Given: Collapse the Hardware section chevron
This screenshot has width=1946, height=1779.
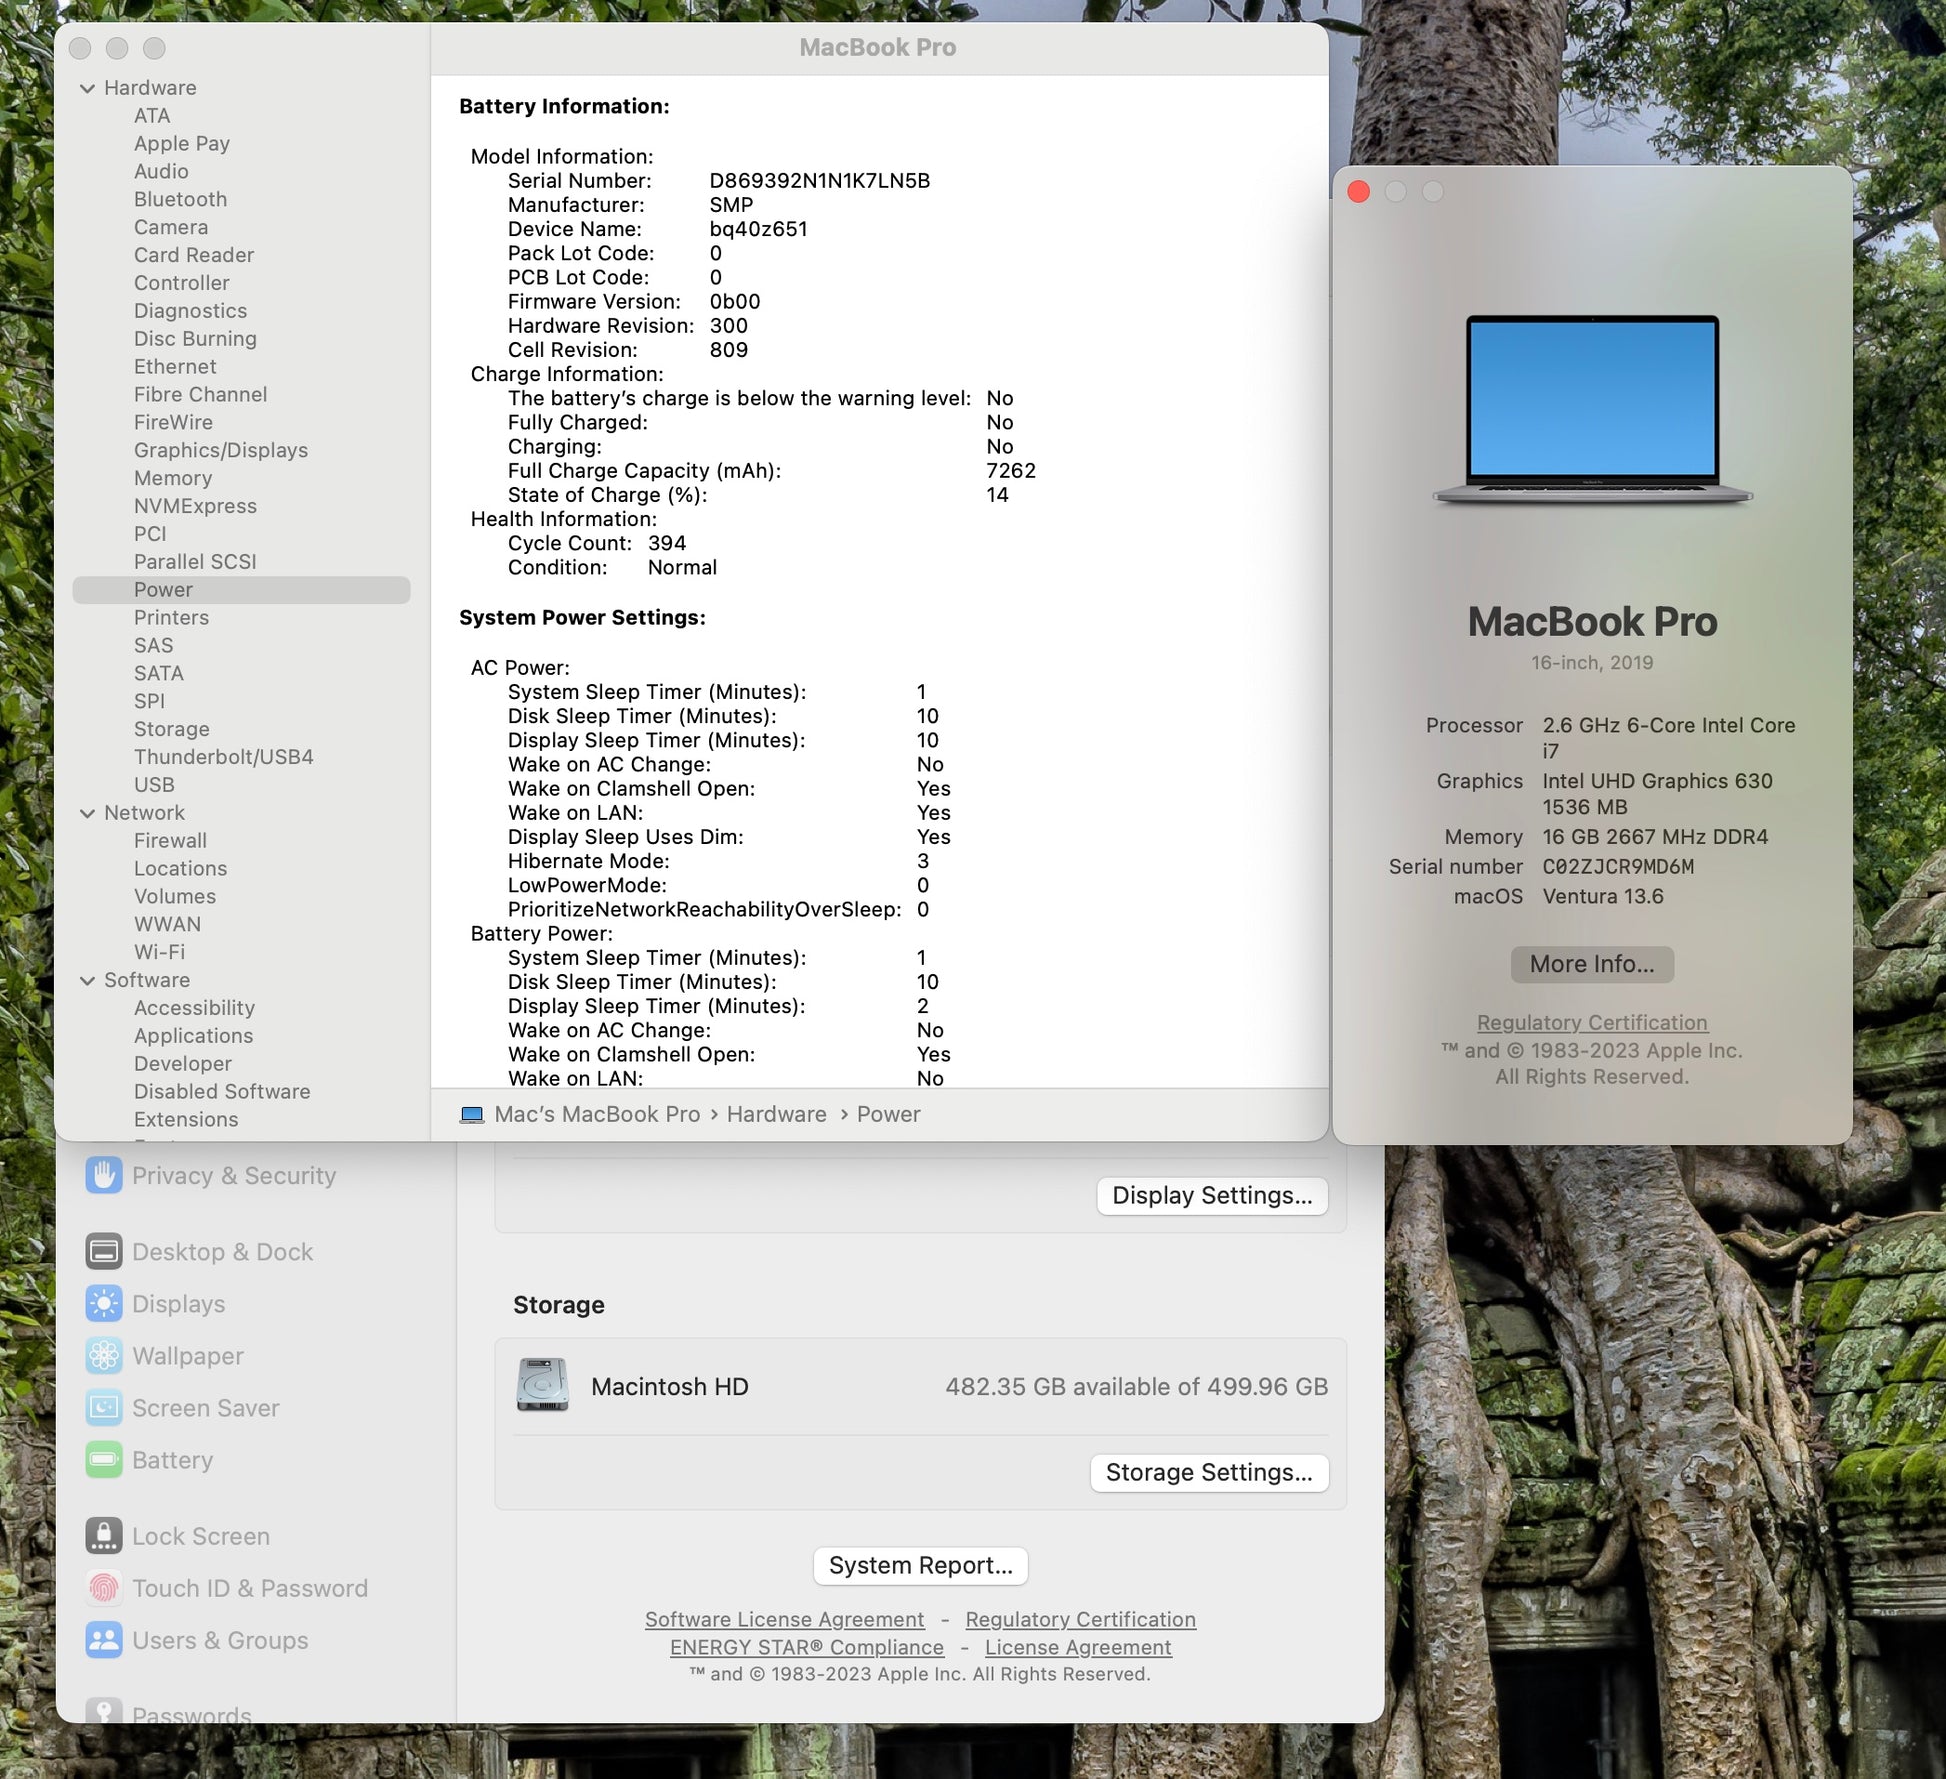Looking at the screenshot, I should [88, 88].
